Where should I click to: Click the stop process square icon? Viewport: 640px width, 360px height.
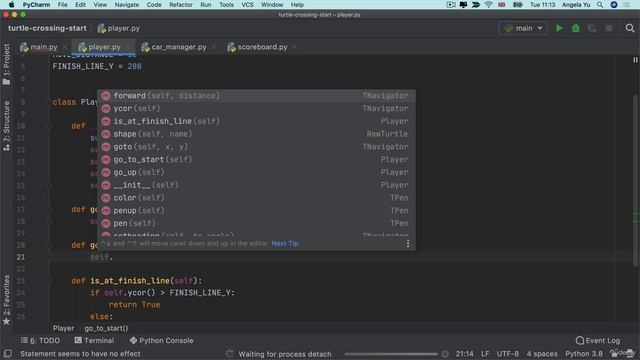609,28
